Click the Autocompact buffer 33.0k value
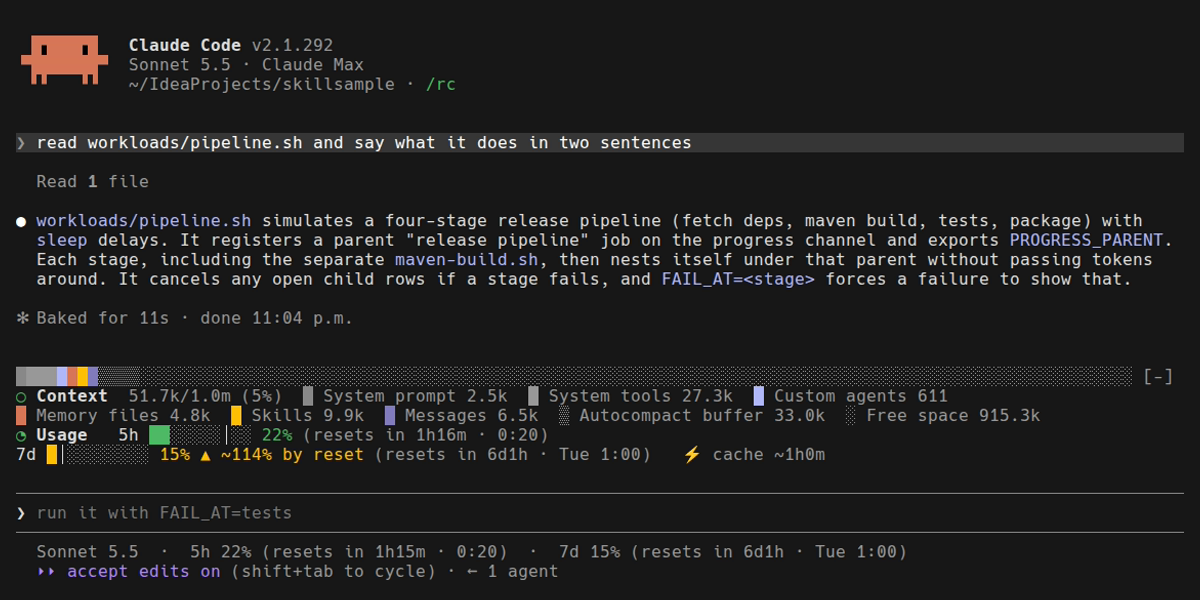Screen dimensions: 1200x600 [x=702, y=416]
